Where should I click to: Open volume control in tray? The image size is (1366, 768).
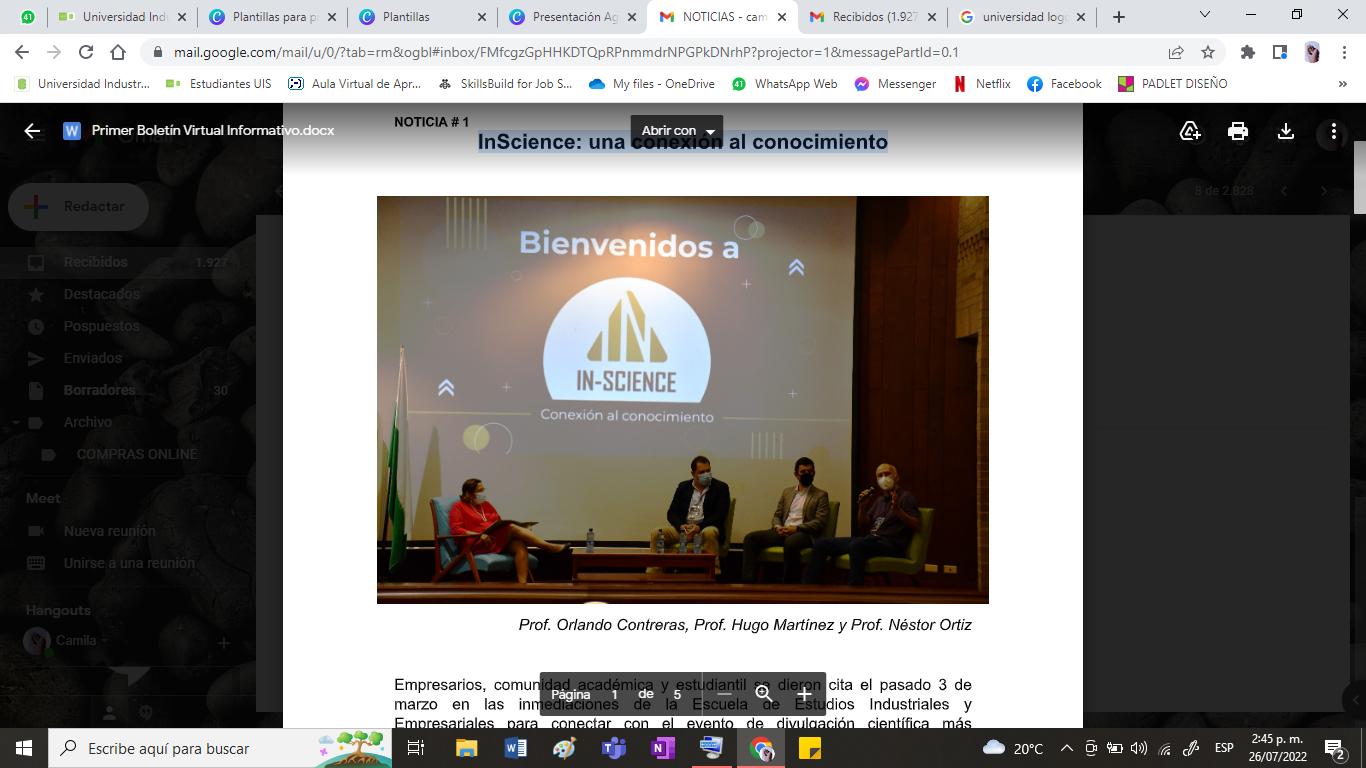click(x=1139, y=748)
